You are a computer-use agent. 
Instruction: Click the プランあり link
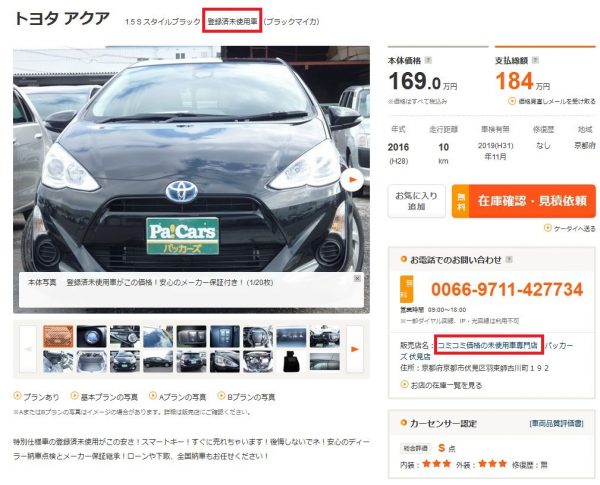coord(37,397)
